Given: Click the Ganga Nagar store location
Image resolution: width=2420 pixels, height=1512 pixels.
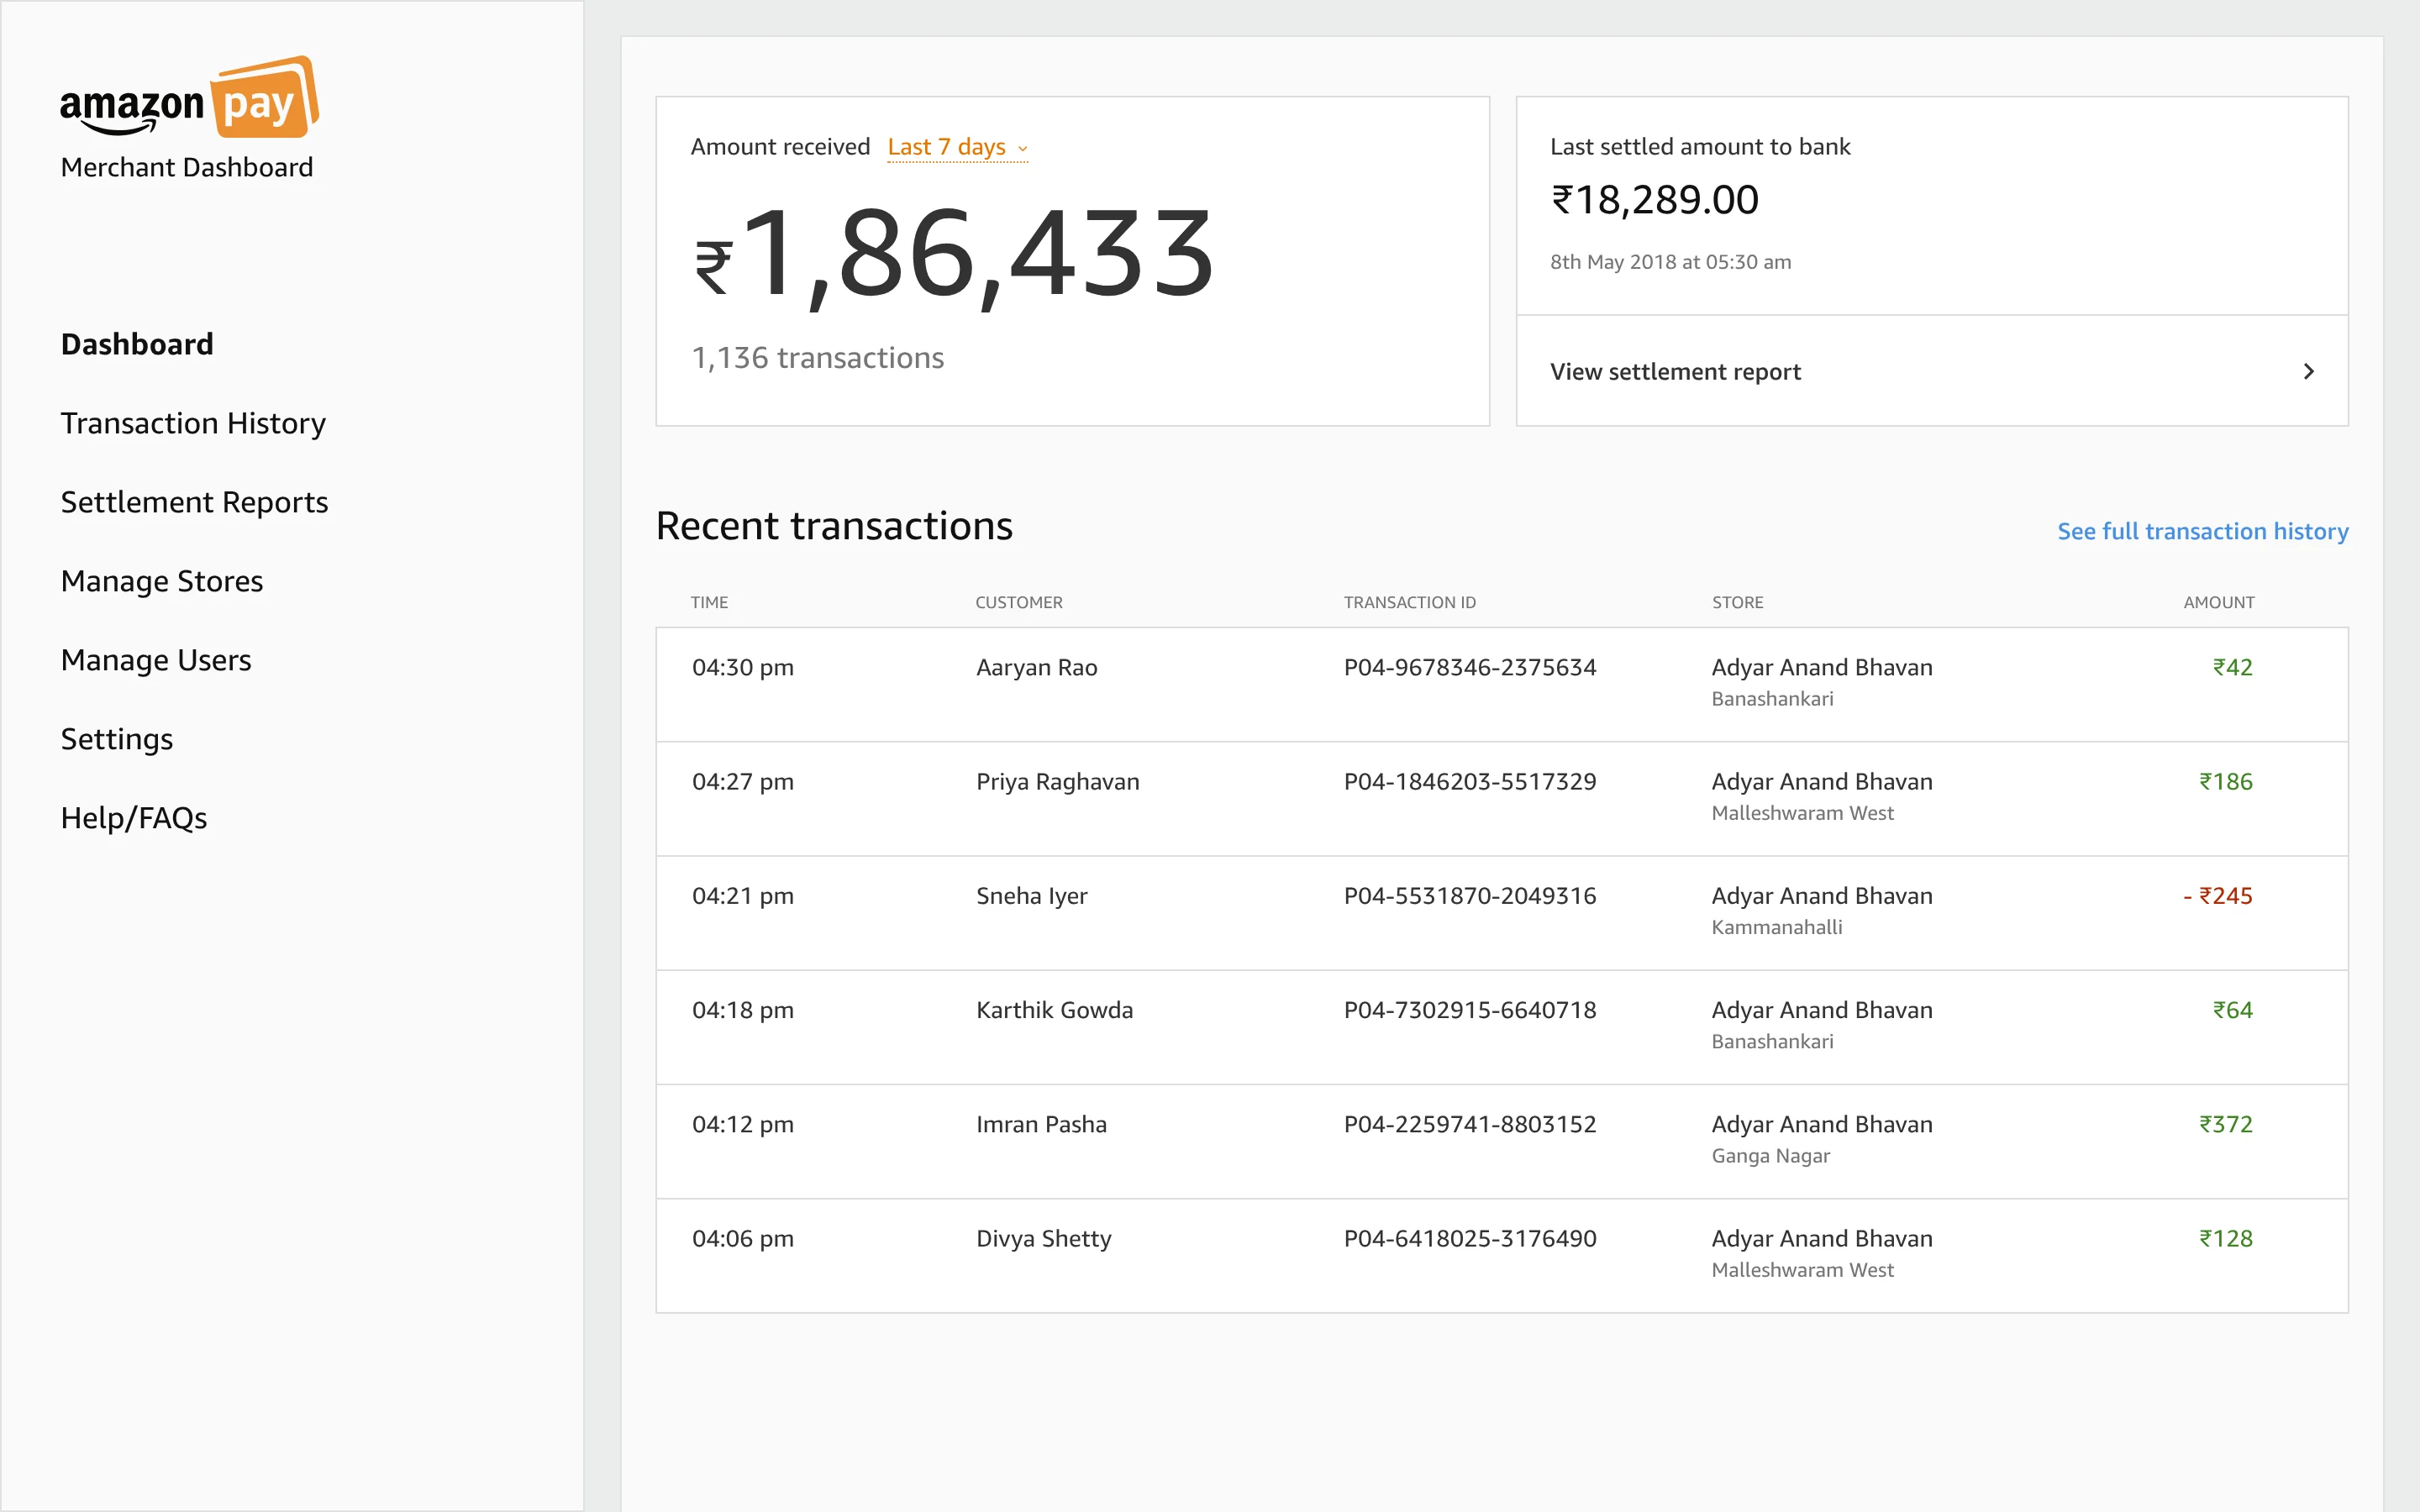Looking at the screenshot, I should pos(1770,1156).
